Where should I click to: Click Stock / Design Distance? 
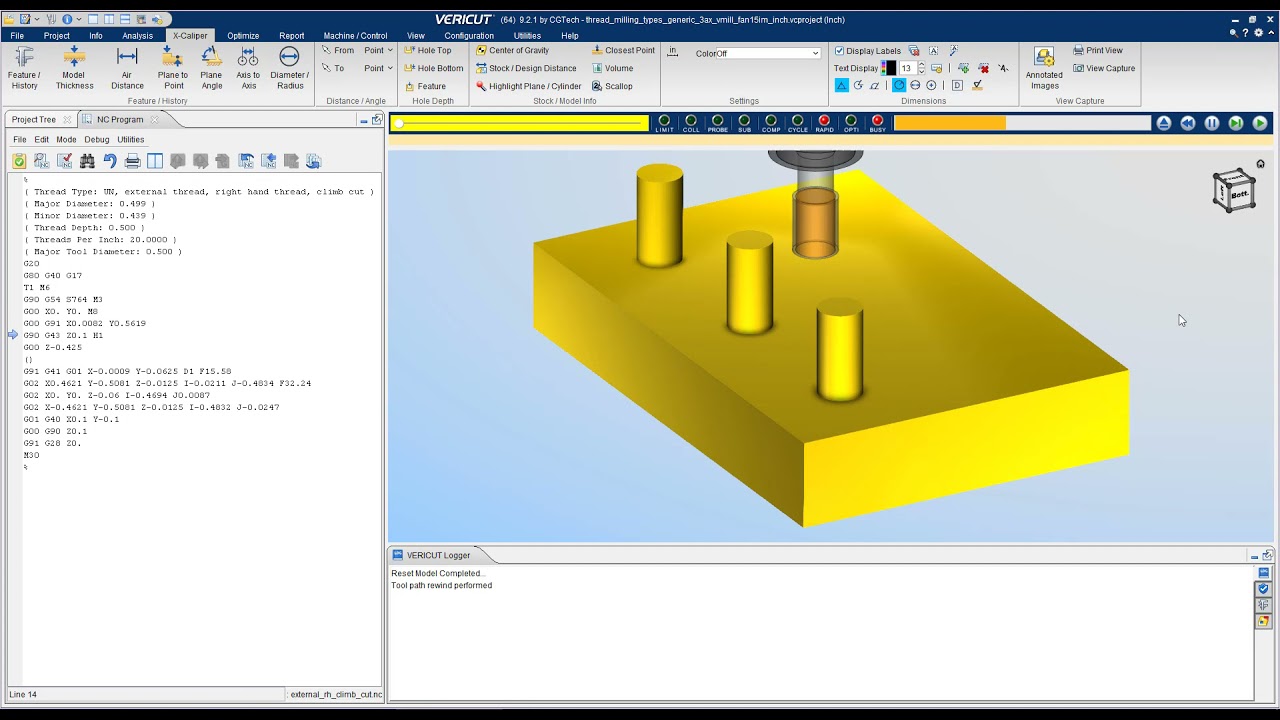pos(526,68)
